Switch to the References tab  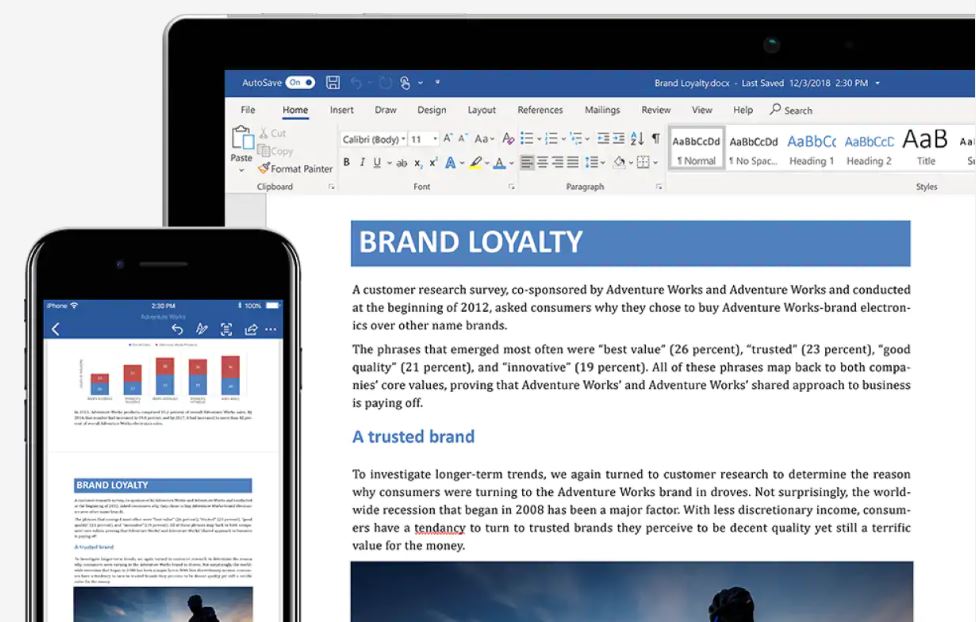coord(540,110)
